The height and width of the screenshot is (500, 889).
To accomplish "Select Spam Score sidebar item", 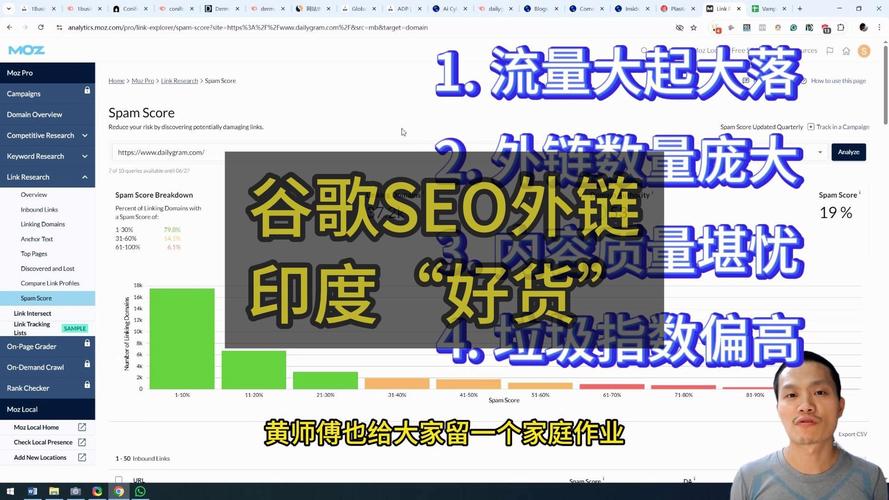I will tap(48, 298).
